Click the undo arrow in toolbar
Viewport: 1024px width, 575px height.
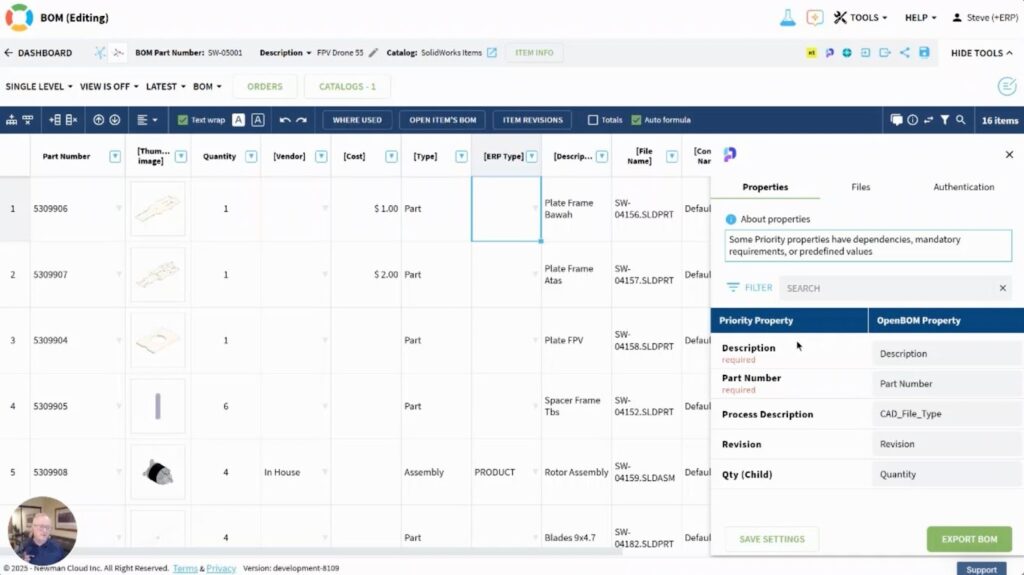tap(285, 120)
